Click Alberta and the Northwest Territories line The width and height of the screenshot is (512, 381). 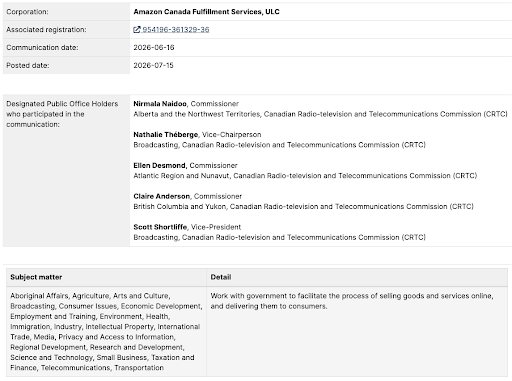(x=320, y=114)
